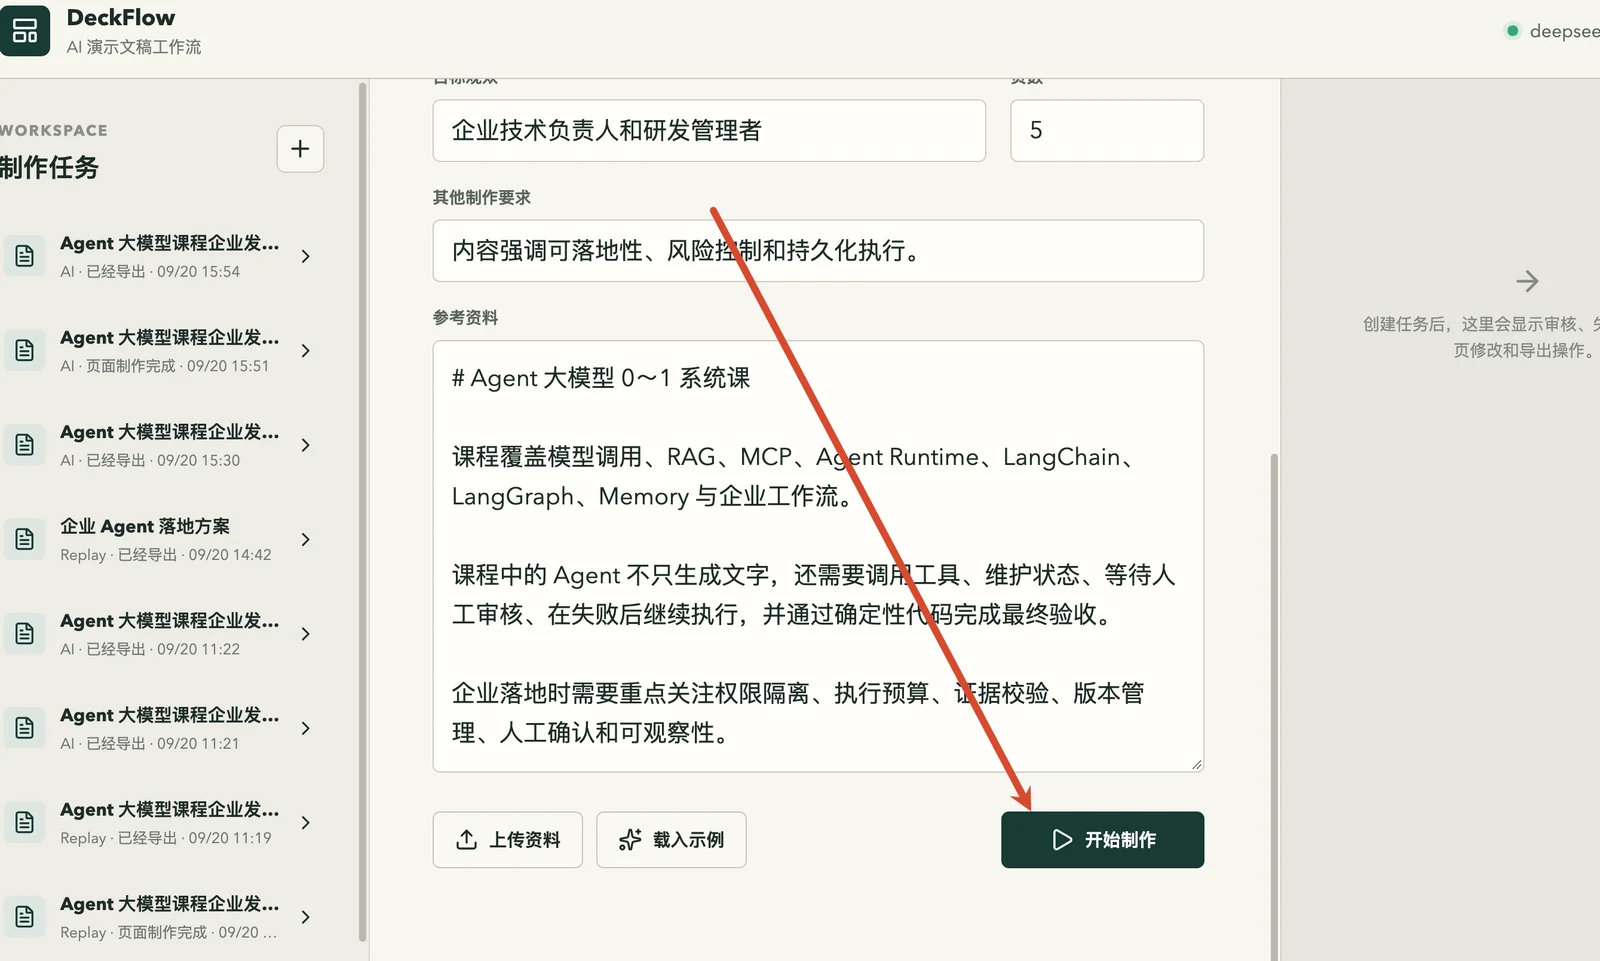Viewport: 1600px width, 961px height.
Task: Focus the 其他制作要求 input field
Action: pyautogui.click(x=818, y=251)
